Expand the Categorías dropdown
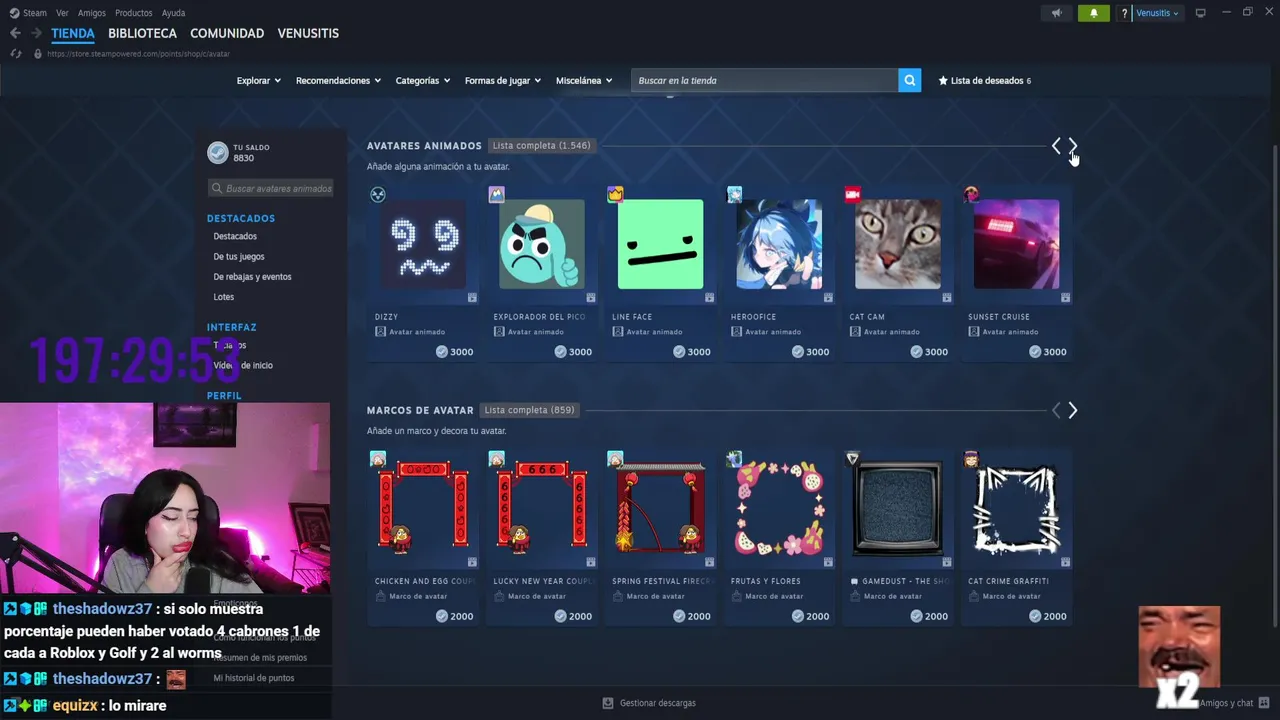The height and width of the screenshot is (720, 1280). (422, 80)
